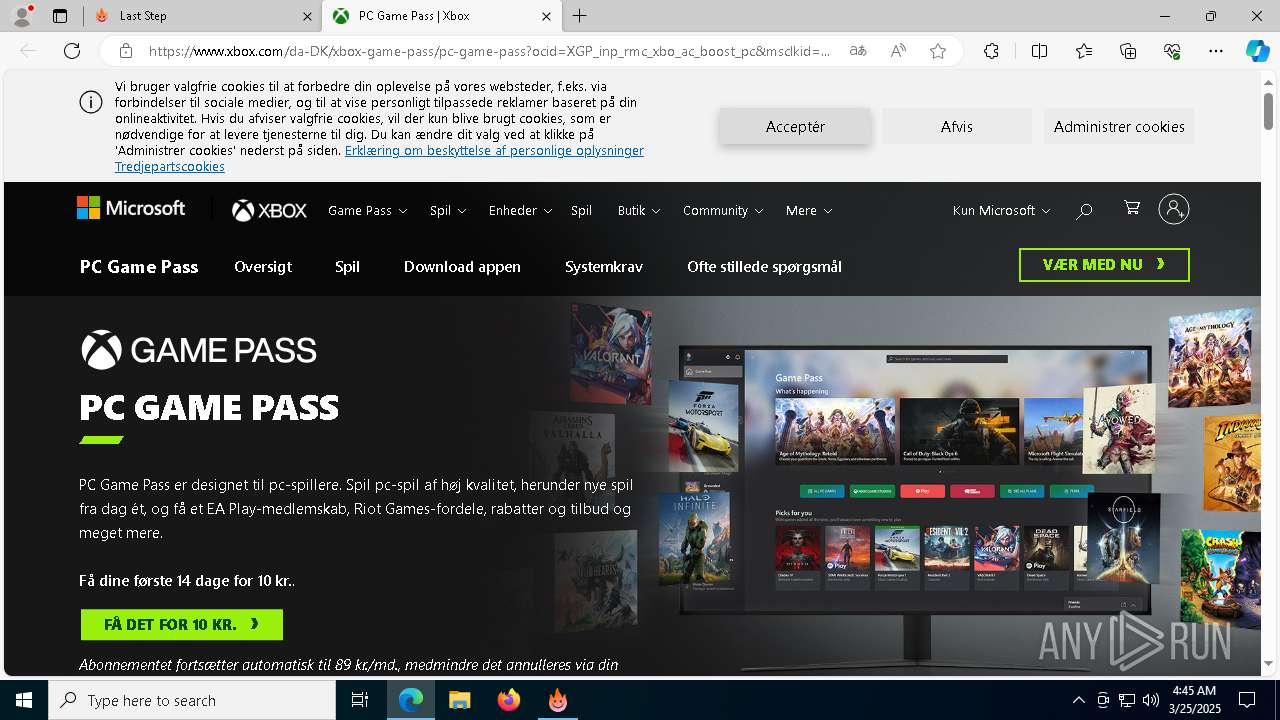Reload the page with the refresh icon
Screen dimensions: 1280x720
(x=72, y=51)
